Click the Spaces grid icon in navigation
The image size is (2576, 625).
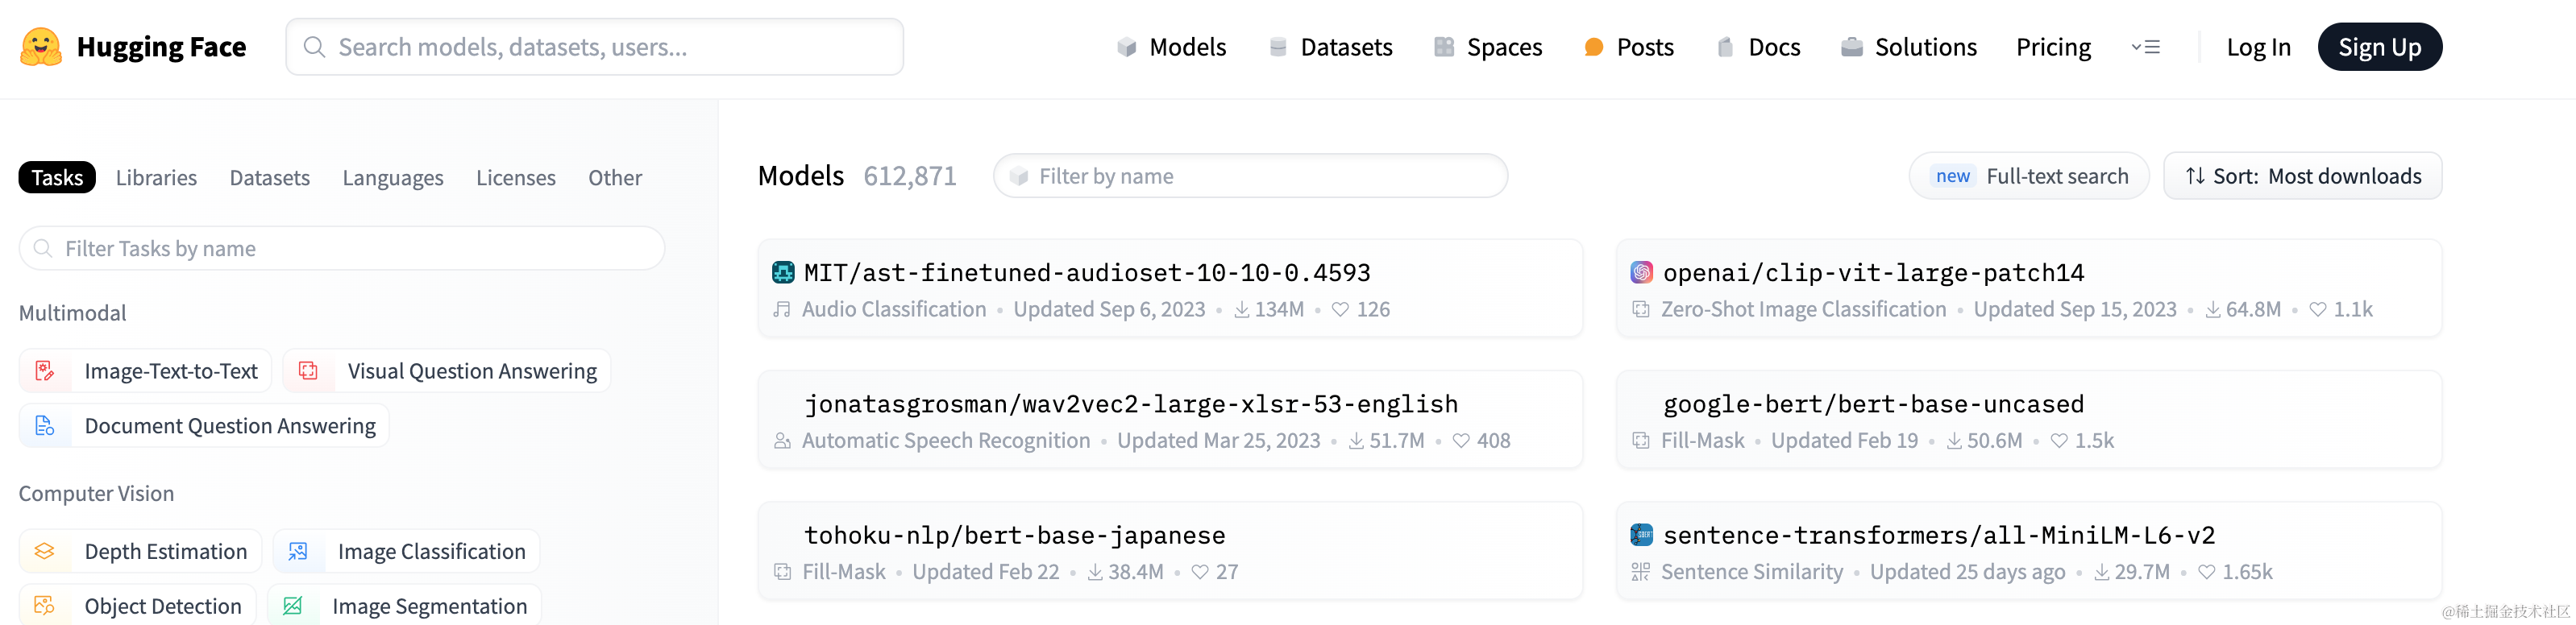coord(1444,47)
